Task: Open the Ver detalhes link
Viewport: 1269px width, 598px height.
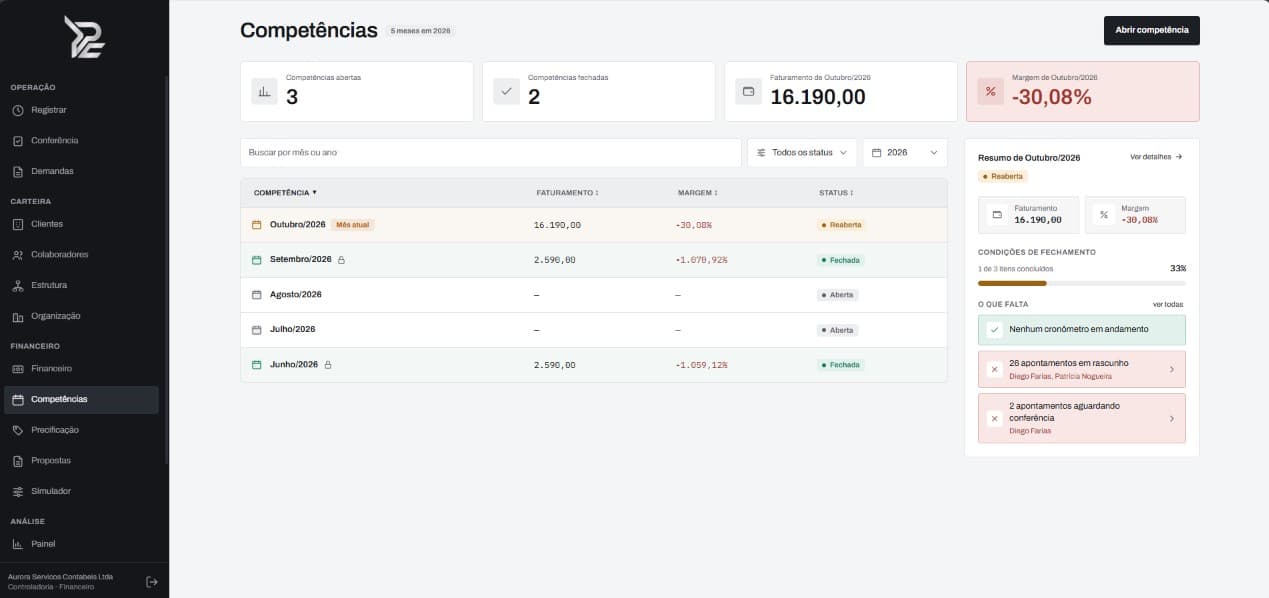Action: point(1156,157)
